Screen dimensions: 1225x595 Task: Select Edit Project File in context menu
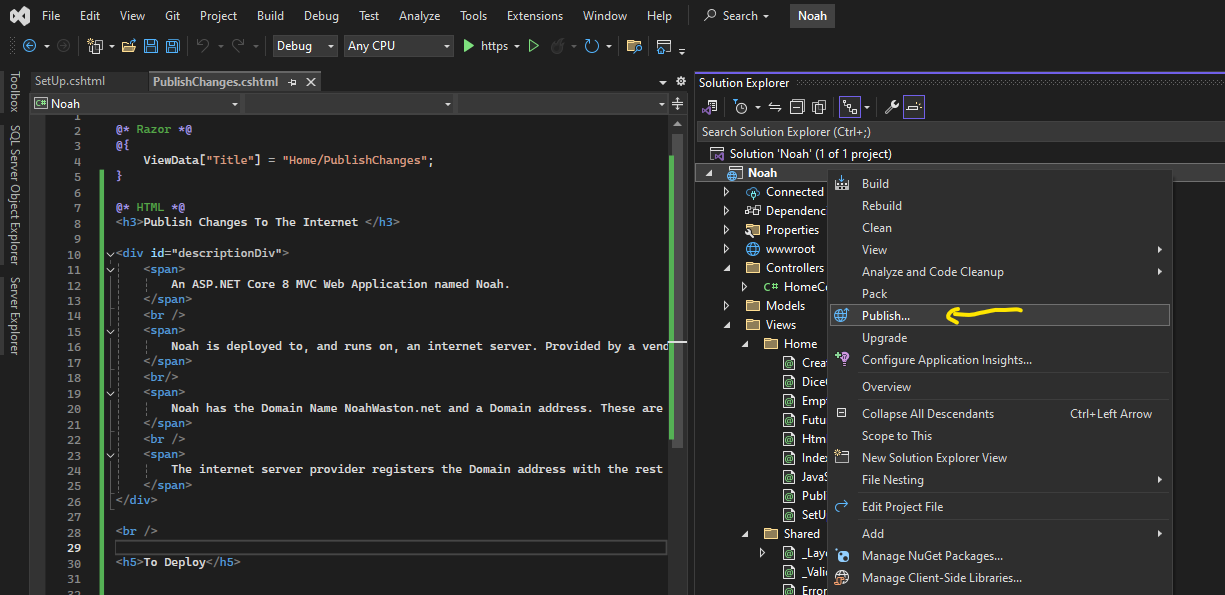999,507
